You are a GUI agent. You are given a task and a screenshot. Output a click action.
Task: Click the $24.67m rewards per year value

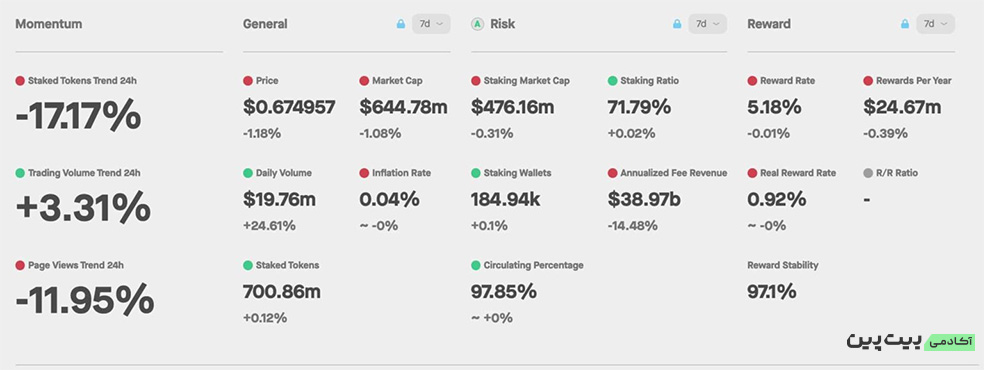coord(902,107)
